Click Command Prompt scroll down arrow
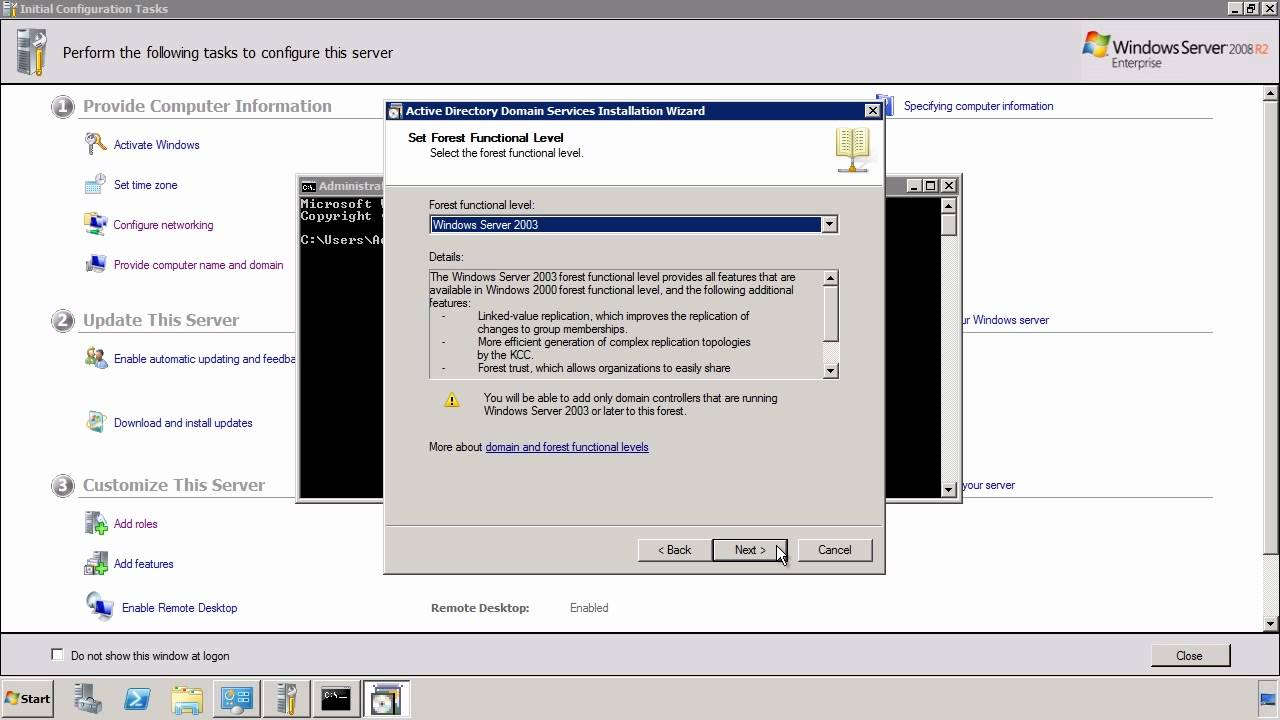Image resolution: width=1280 pixels, height=720 pixels. (949, 490)
